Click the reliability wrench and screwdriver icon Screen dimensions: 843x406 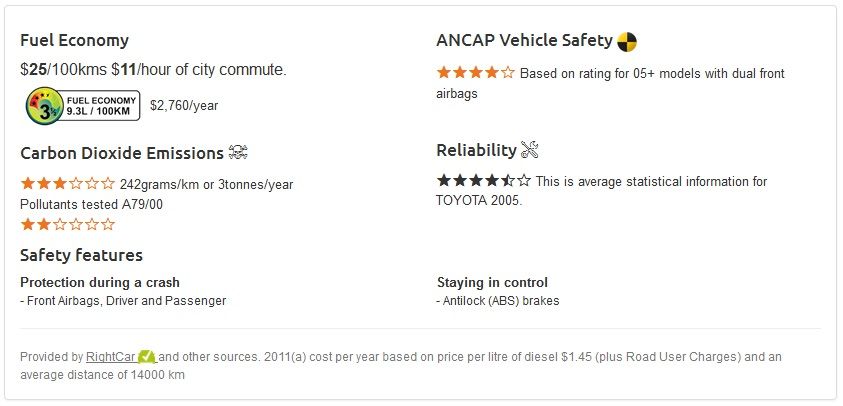tap(530, 150)
